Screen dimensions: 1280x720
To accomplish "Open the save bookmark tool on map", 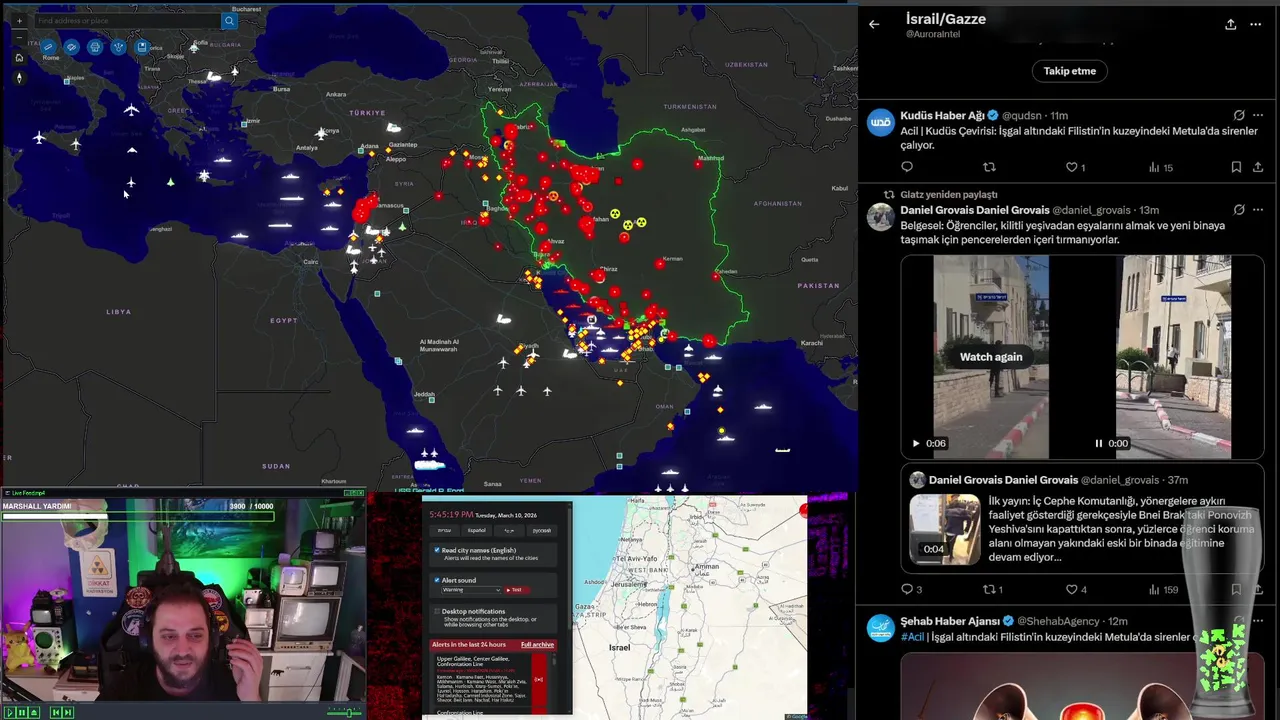I will click(x=142, y=47).
